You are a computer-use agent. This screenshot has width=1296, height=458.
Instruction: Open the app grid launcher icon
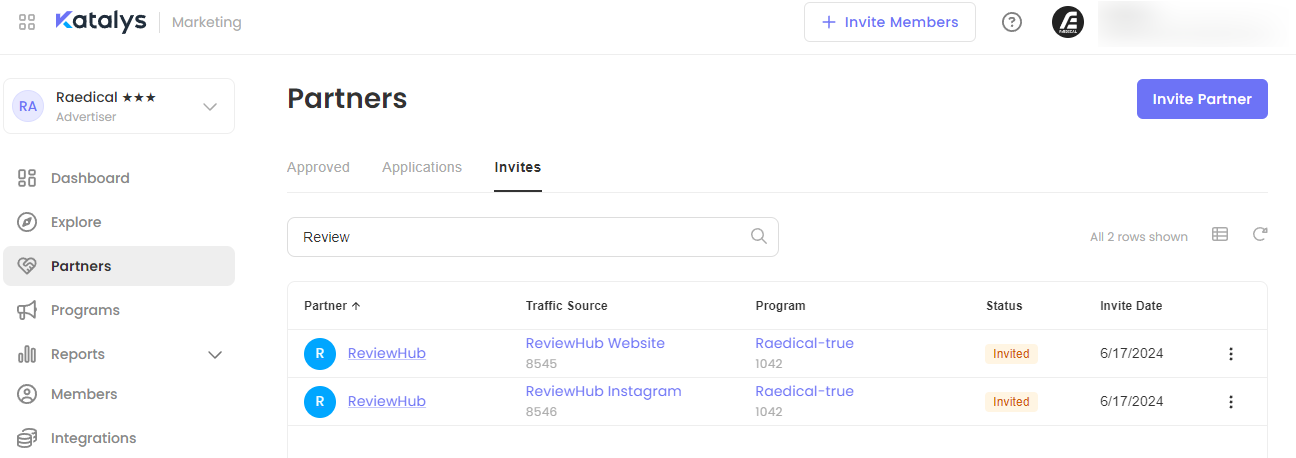(27, 22)
